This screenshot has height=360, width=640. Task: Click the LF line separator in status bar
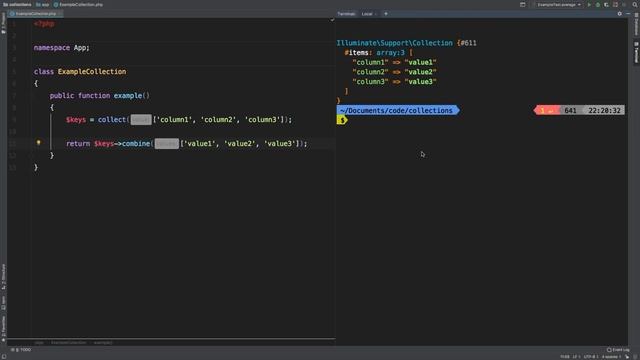576,357
